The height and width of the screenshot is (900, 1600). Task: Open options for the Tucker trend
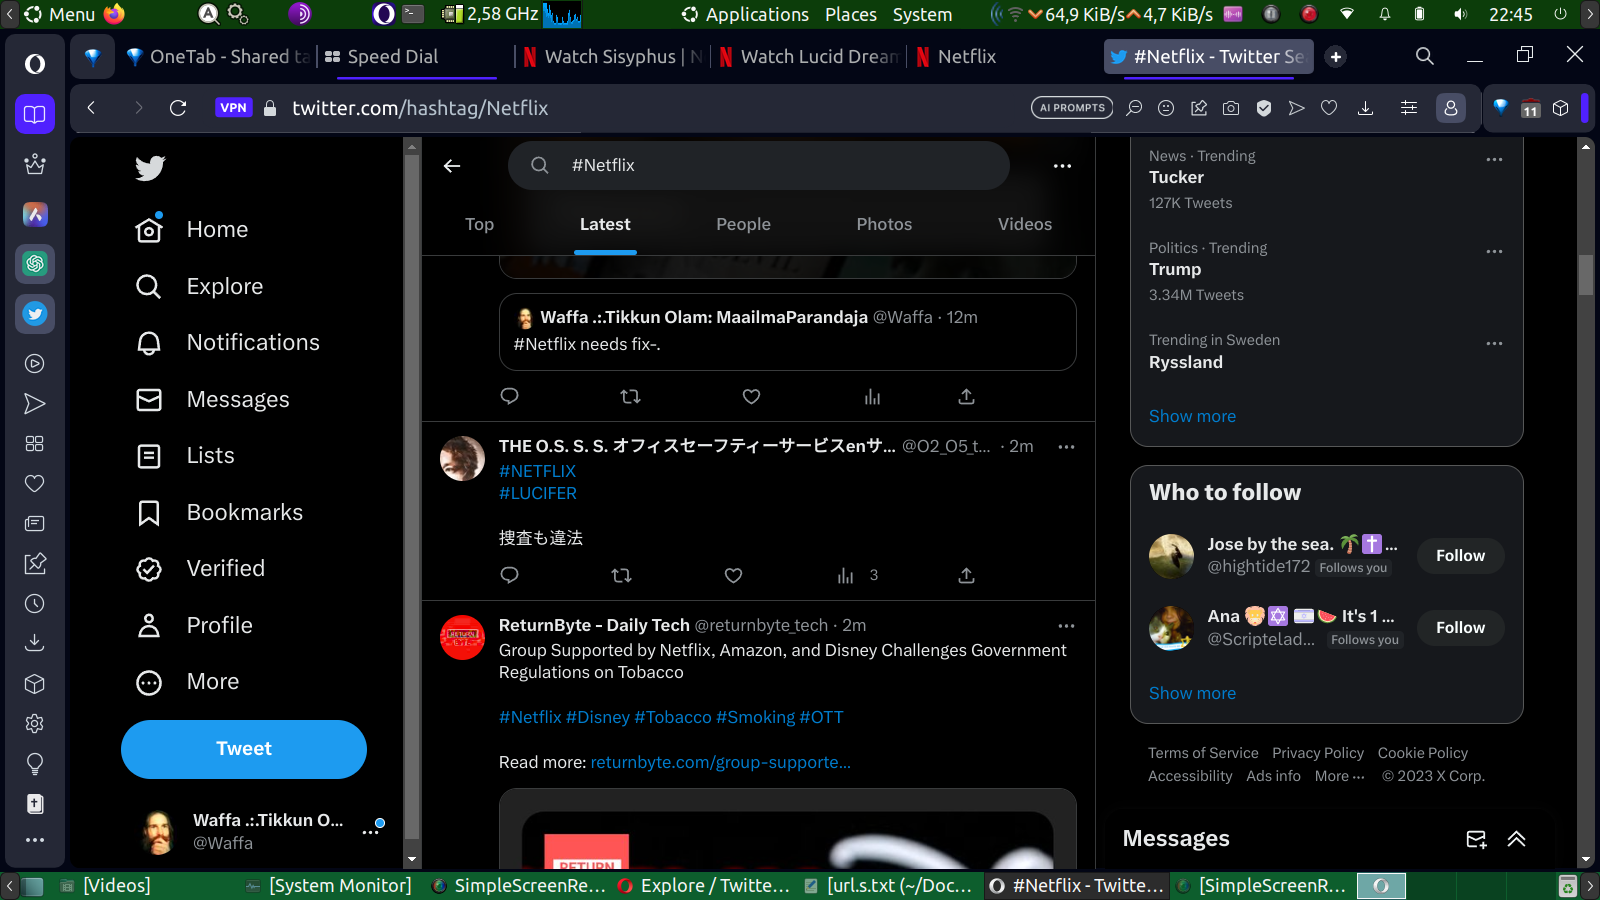1494,160
